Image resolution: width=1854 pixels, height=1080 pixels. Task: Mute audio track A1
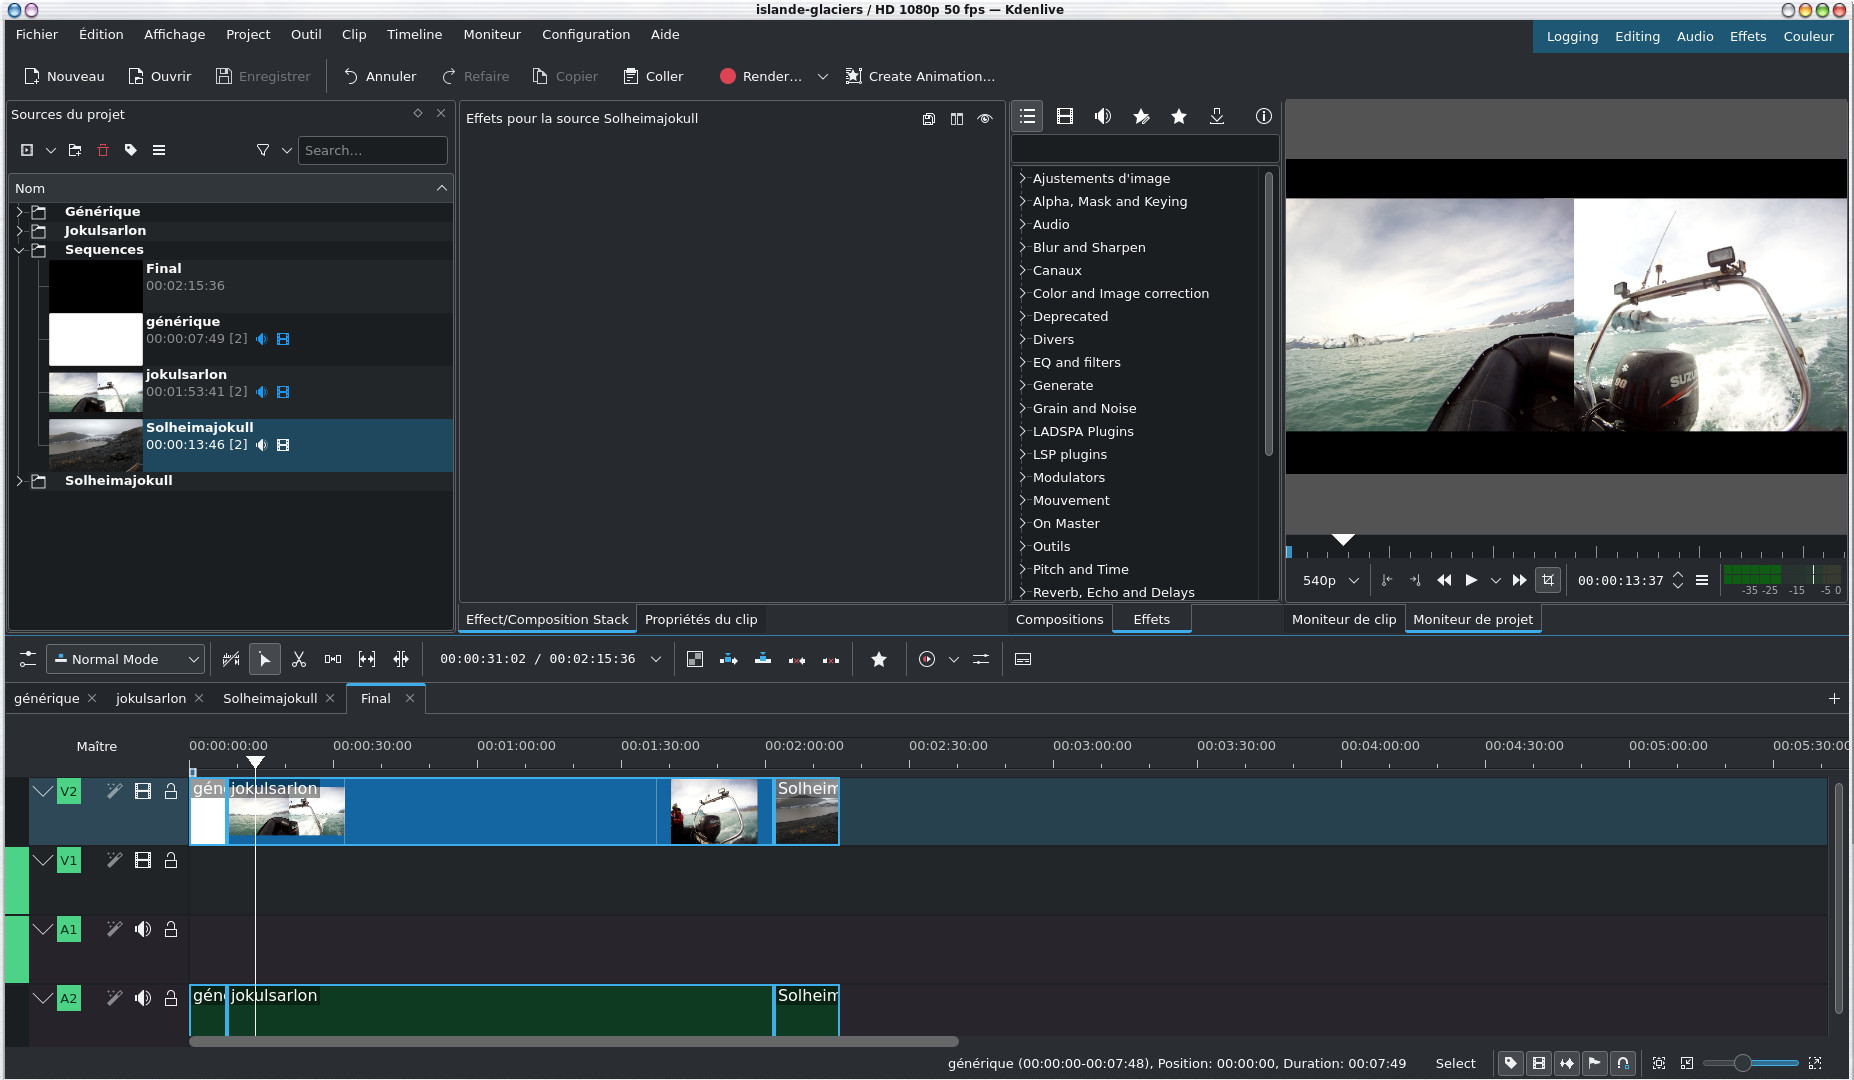143,930
